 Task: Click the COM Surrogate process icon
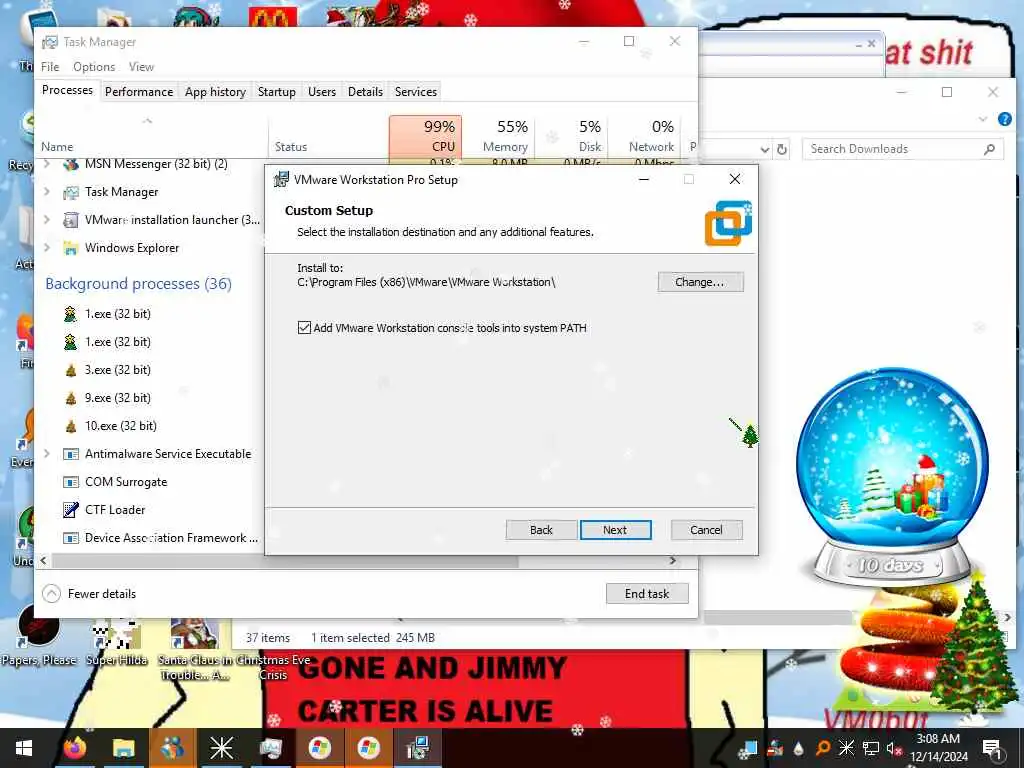coord(71,483)
